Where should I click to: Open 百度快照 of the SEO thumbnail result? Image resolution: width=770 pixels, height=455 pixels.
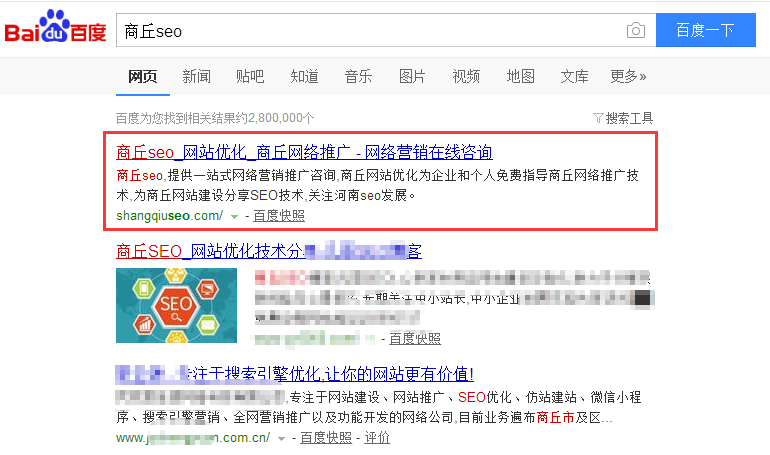[x=415, y=338]
